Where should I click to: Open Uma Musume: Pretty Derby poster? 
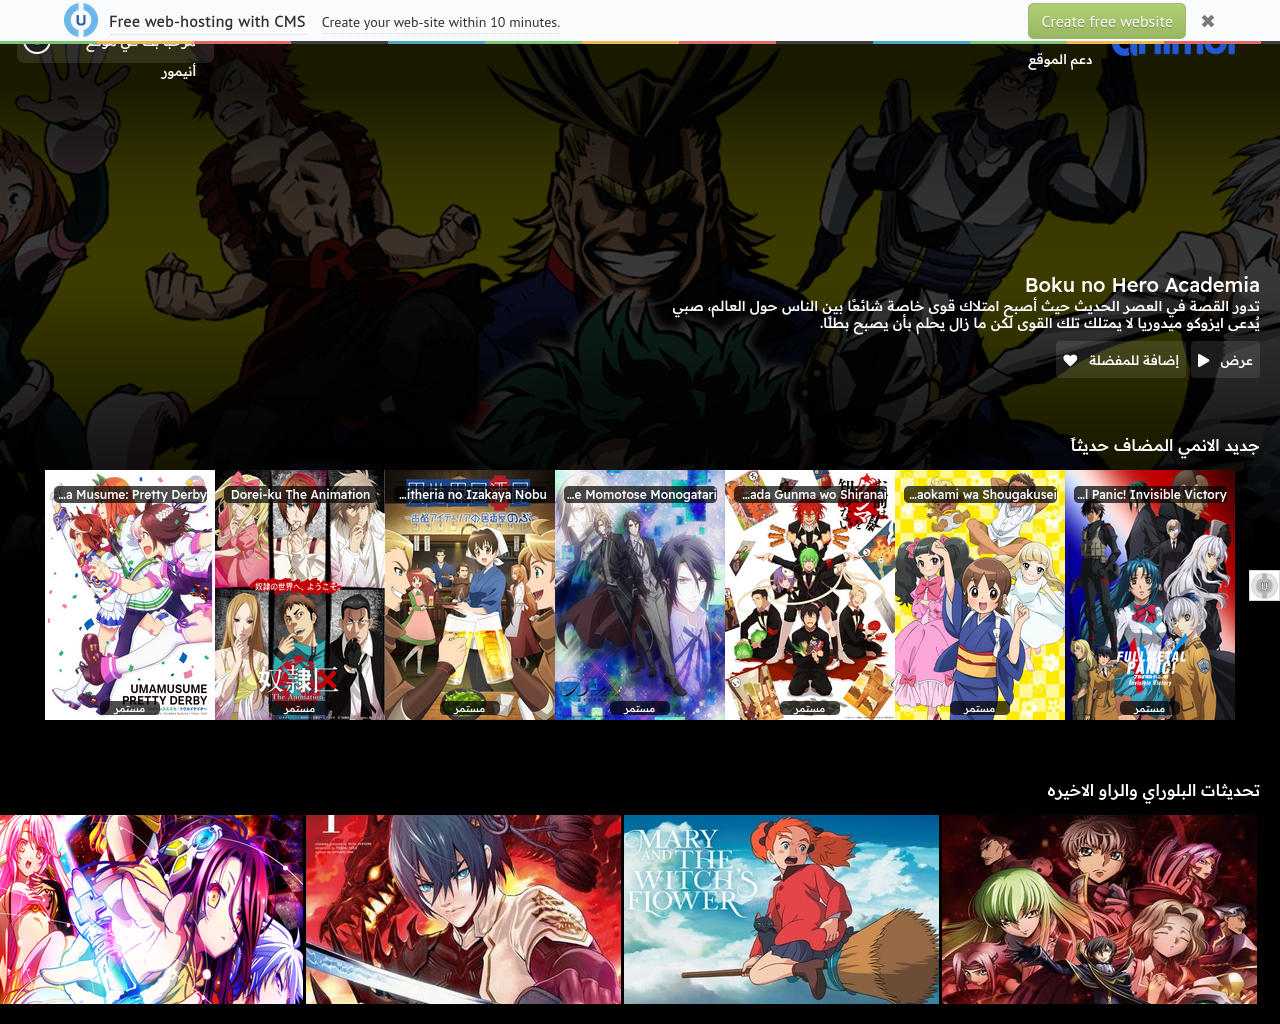(130, 595)
